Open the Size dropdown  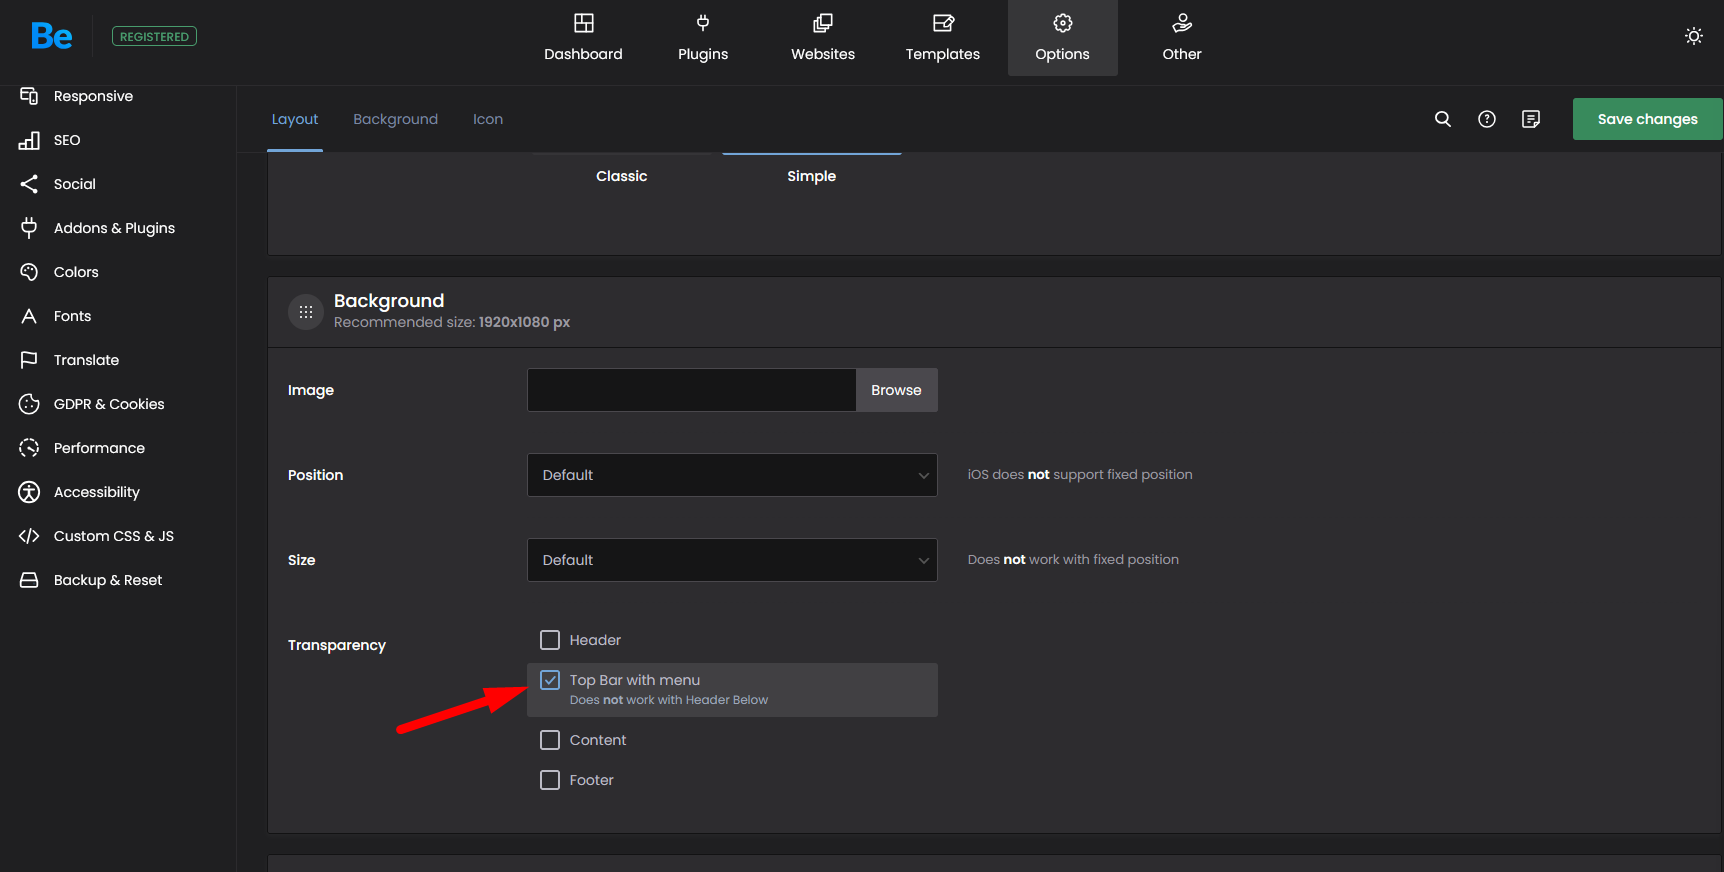(732, 560)
